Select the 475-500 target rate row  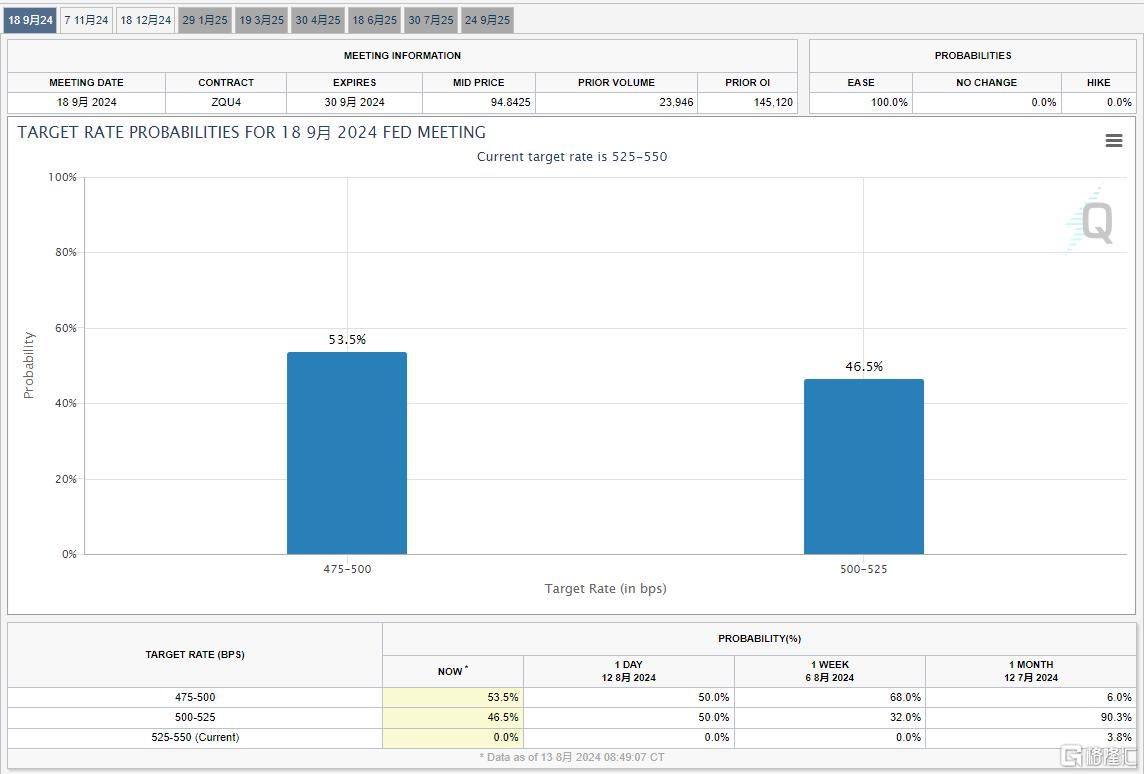click(195, 697)
